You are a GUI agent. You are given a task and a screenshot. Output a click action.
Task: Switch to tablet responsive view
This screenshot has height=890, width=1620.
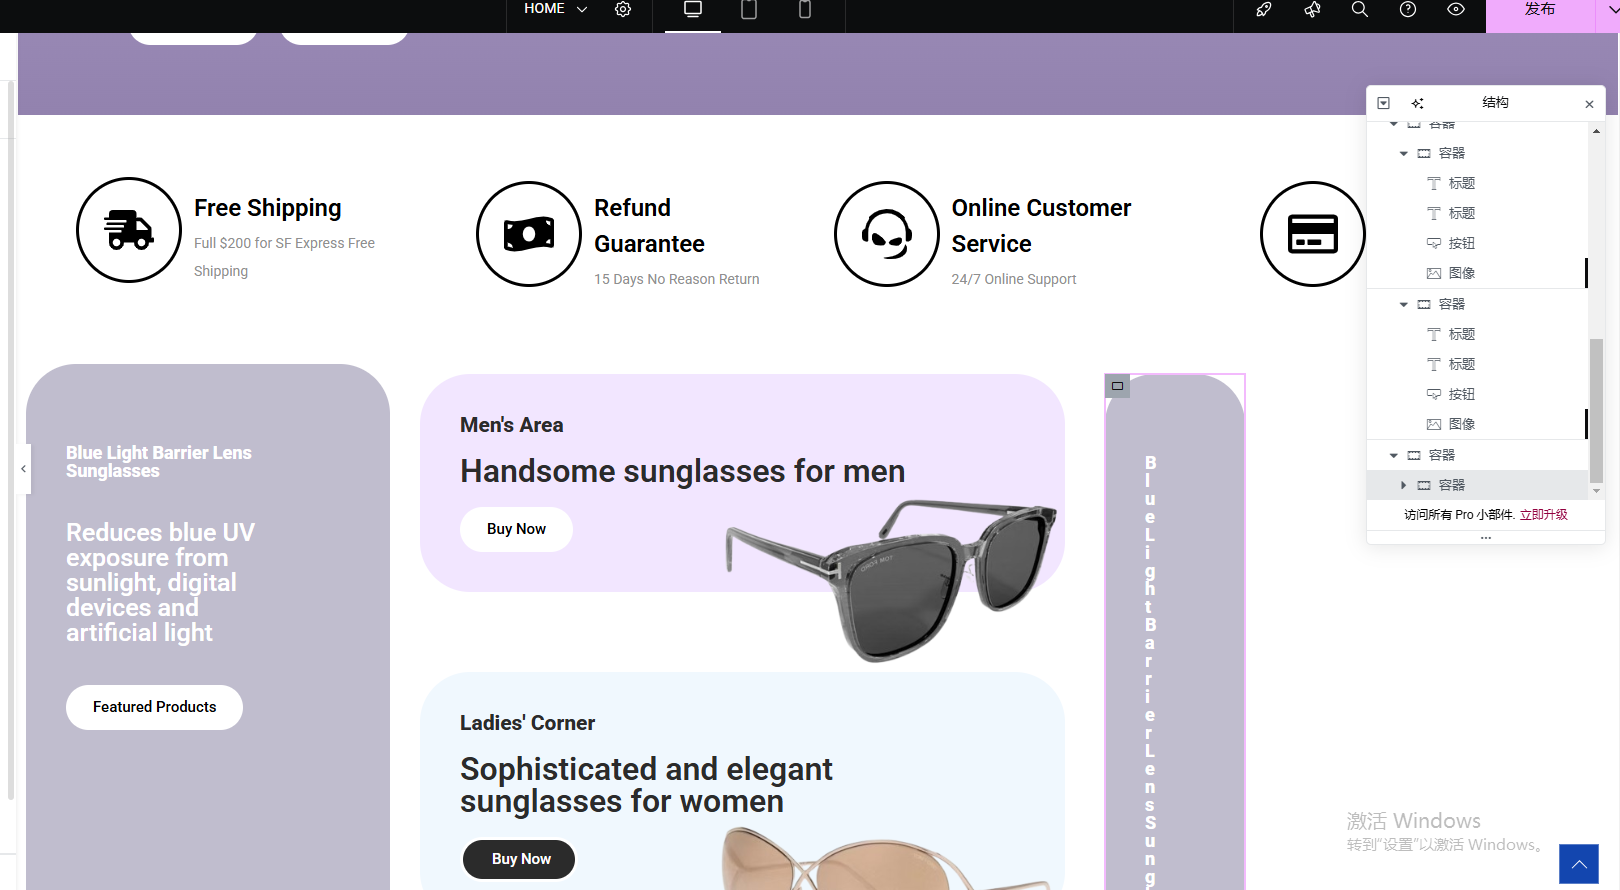click(749, 10)
